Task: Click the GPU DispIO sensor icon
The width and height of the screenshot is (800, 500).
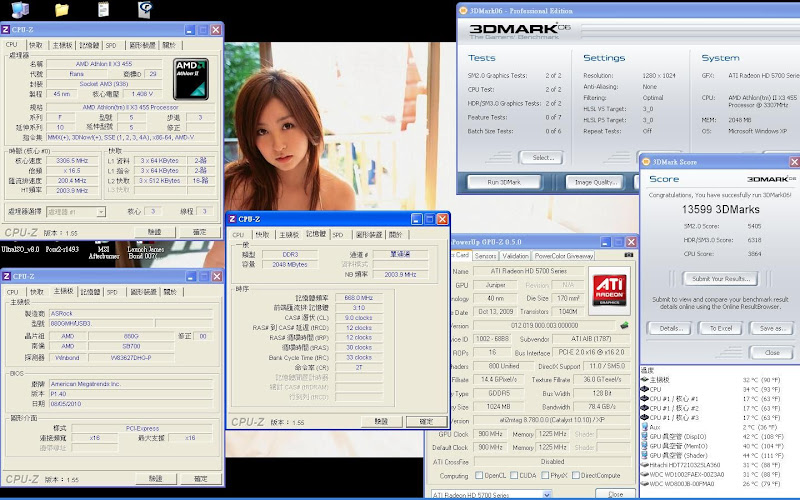Action: (644, 436)
